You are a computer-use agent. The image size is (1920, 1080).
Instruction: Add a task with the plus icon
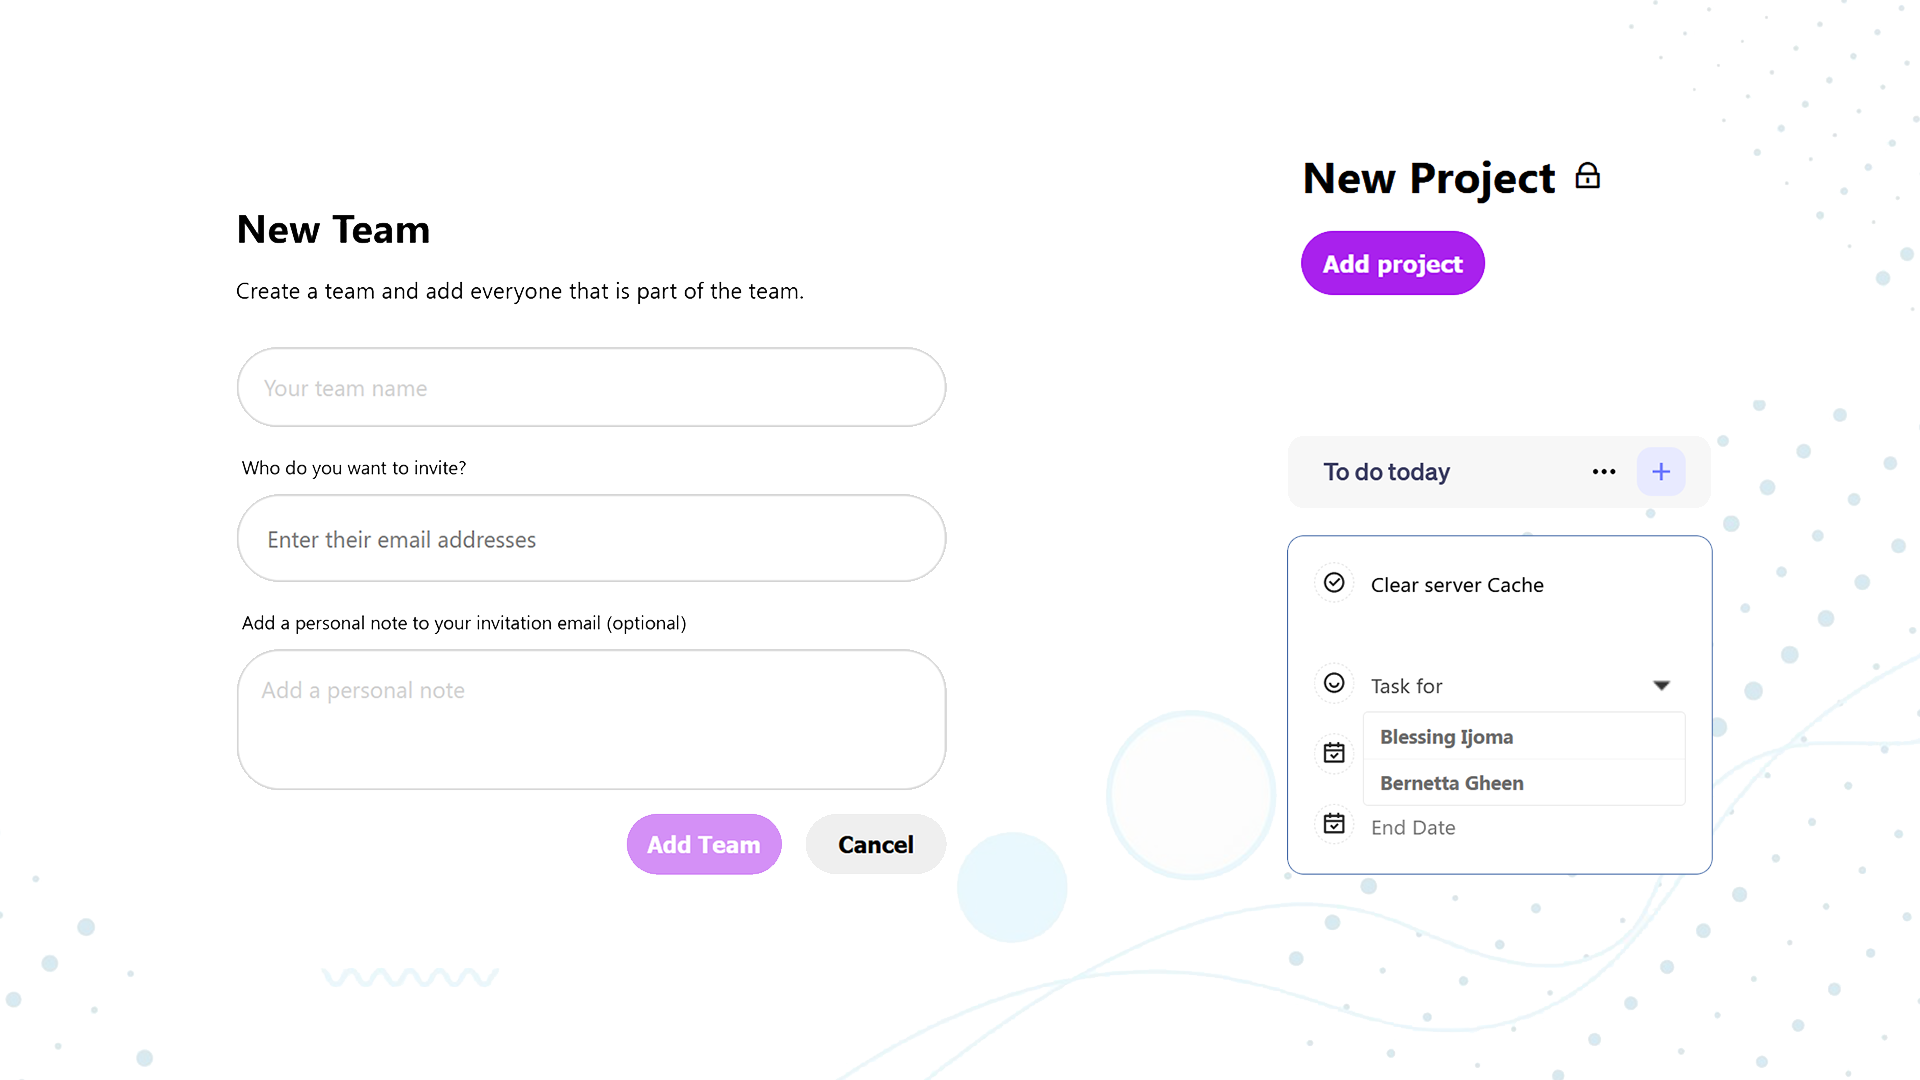pyautogui.click(x=1661, y=472)
